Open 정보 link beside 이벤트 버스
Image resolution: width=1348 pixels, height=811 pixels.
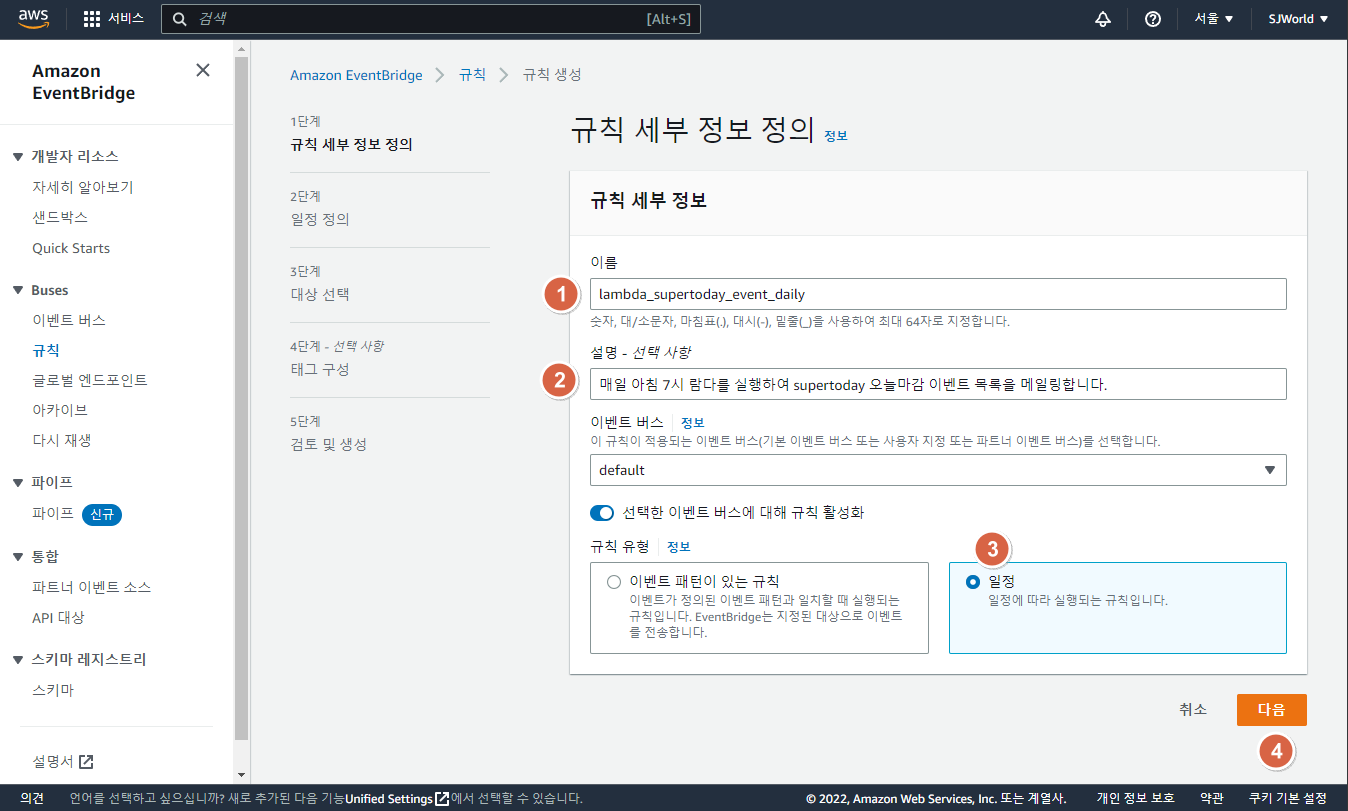693,423
